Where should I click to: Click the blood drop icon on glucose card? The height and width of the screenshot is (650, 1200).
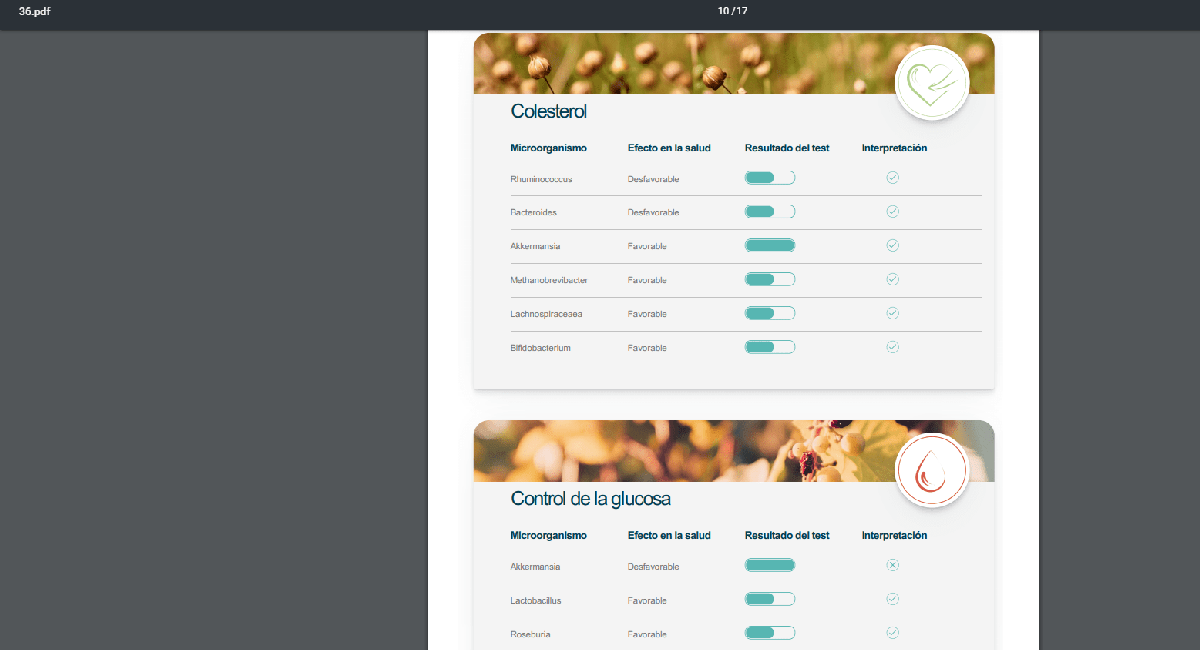click(x=932, y=470)
